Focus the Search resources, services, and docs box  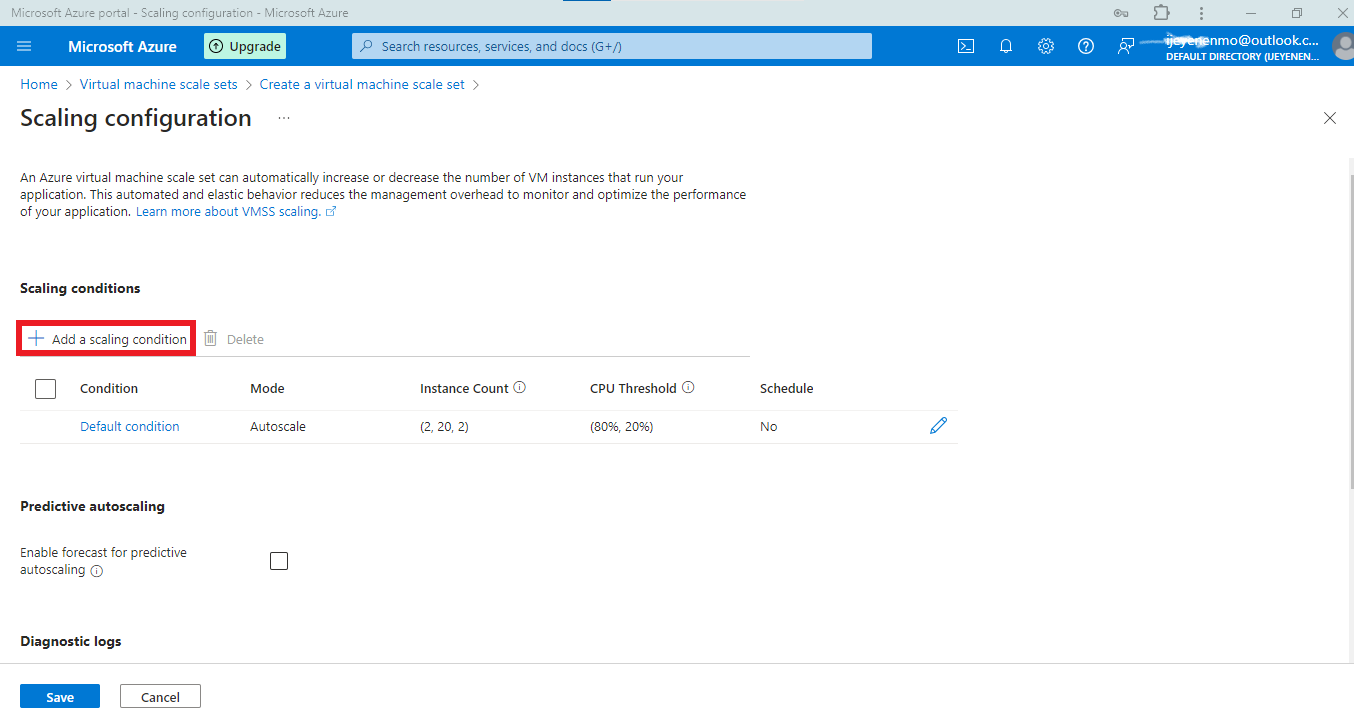[x=612, y=46]
